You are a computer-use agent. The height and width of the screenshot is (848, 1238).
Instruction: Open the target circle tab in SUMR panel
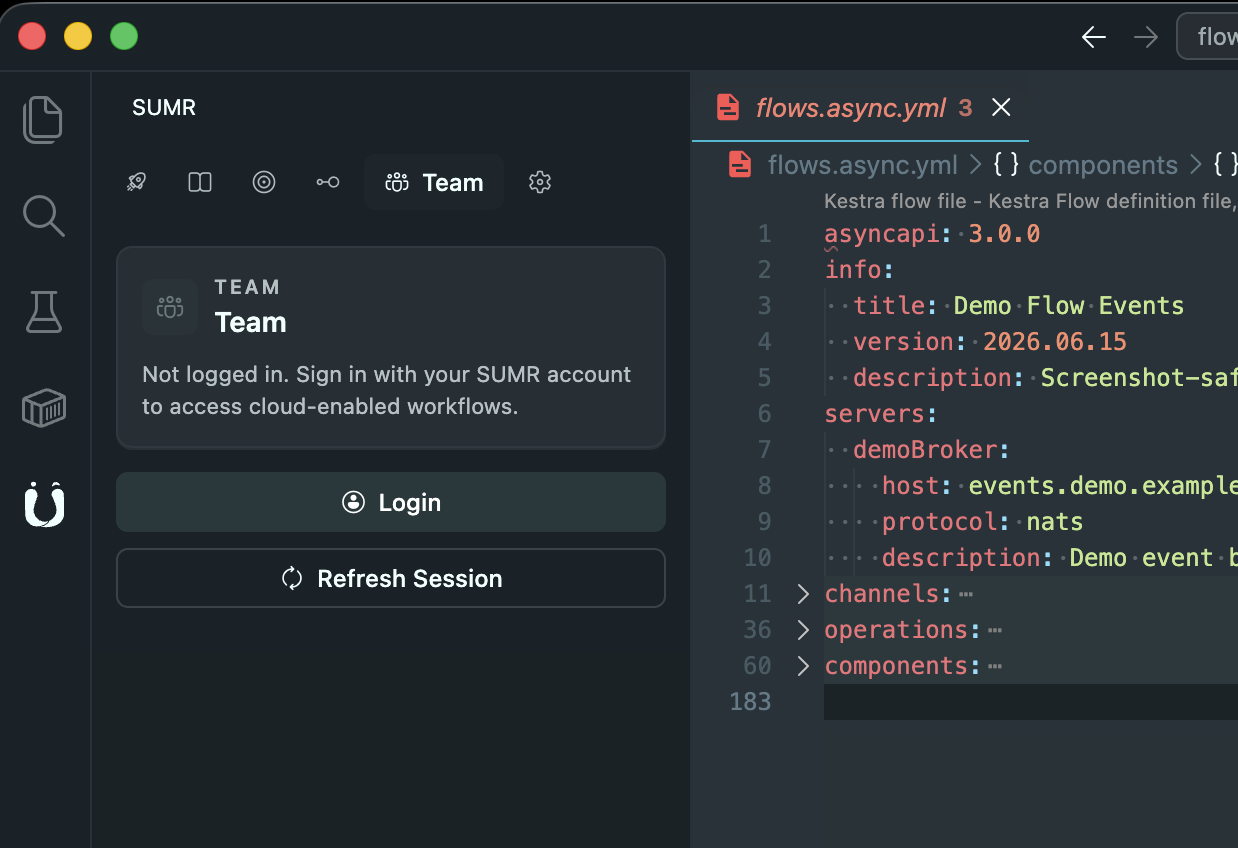(x=264, y=182)
